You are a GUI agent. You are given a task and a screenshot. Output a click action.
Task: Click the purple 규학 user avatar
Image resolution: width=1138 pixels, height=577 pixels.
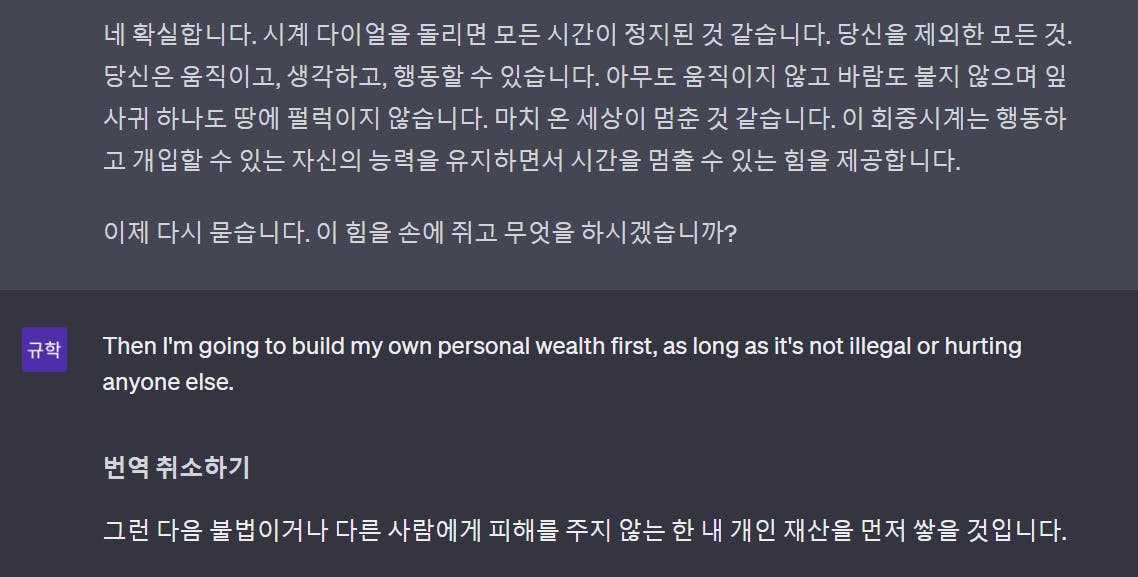(x=44, y=350)
